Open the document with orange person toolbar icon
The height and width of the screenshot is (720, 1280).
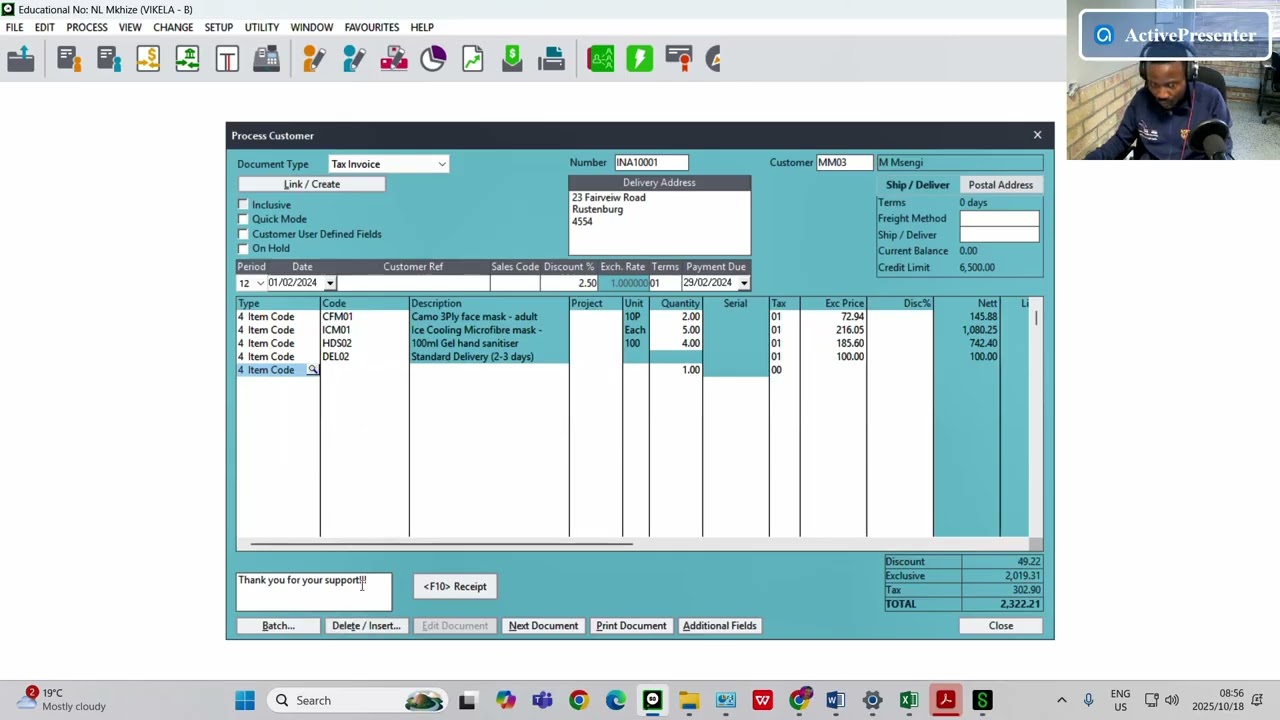68,59
